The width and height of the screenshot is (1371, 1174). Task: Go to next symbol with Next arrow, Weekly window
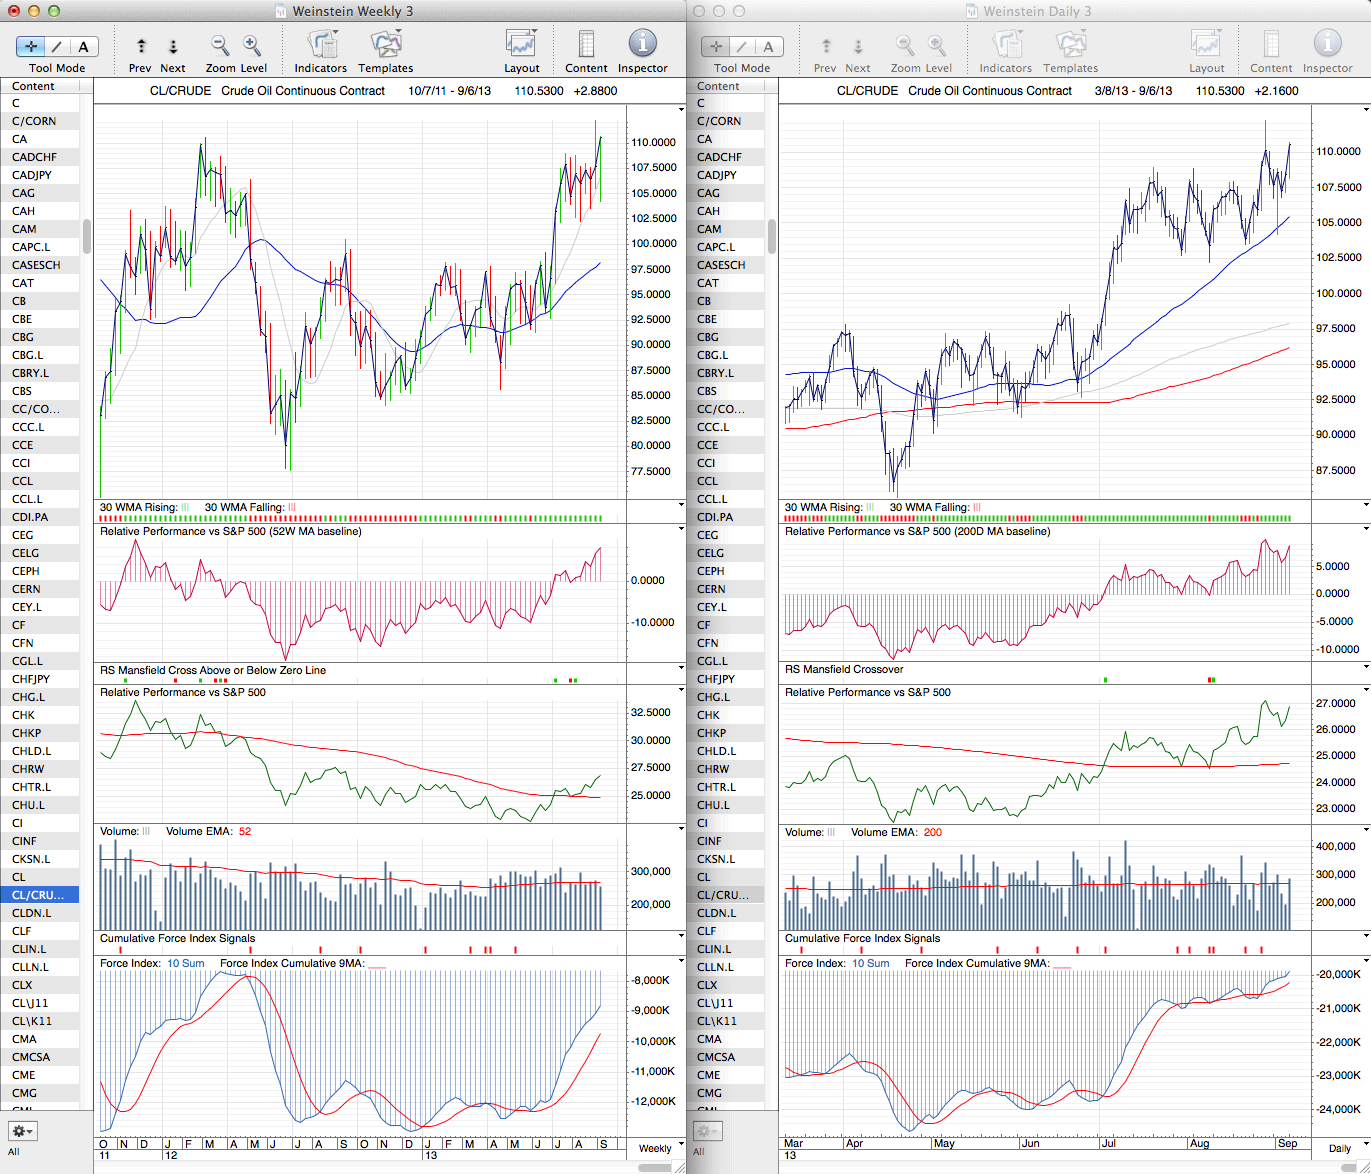pyautogui.click(x=173, y=46)
